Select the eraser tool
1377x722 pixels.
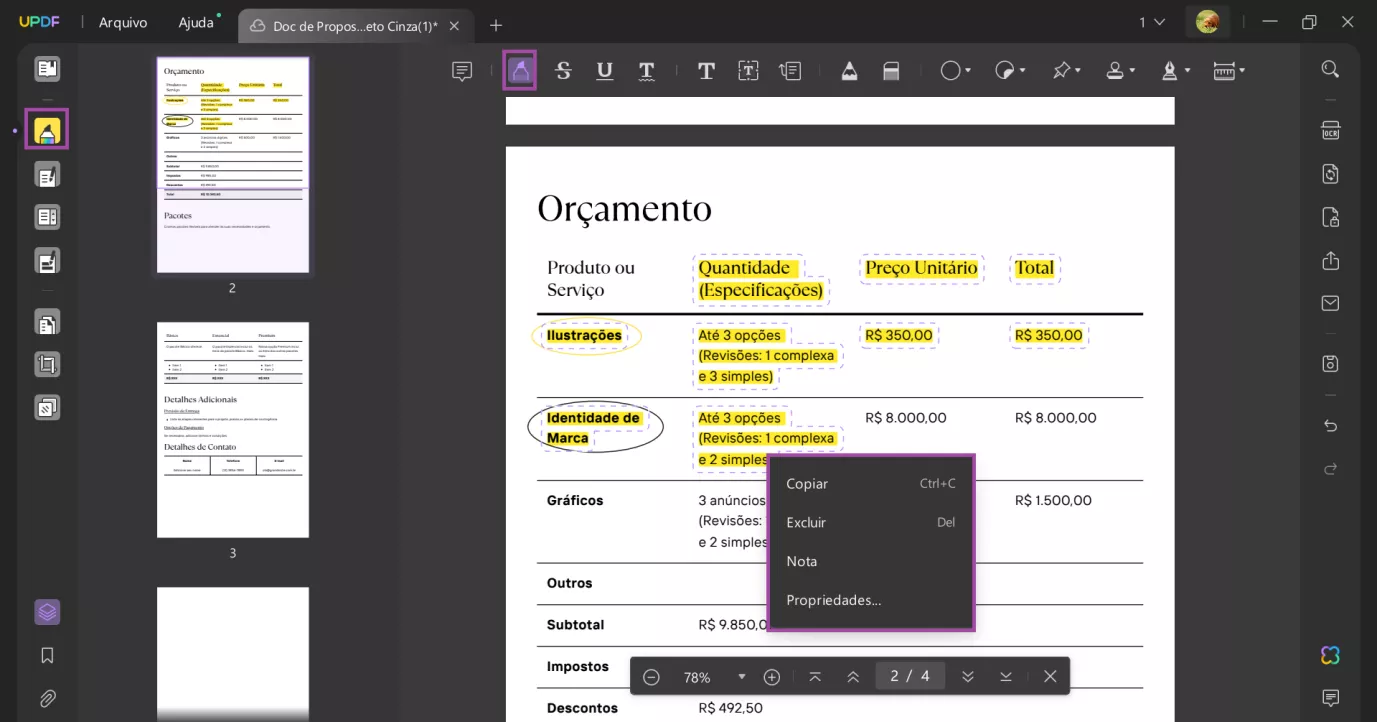891,71
